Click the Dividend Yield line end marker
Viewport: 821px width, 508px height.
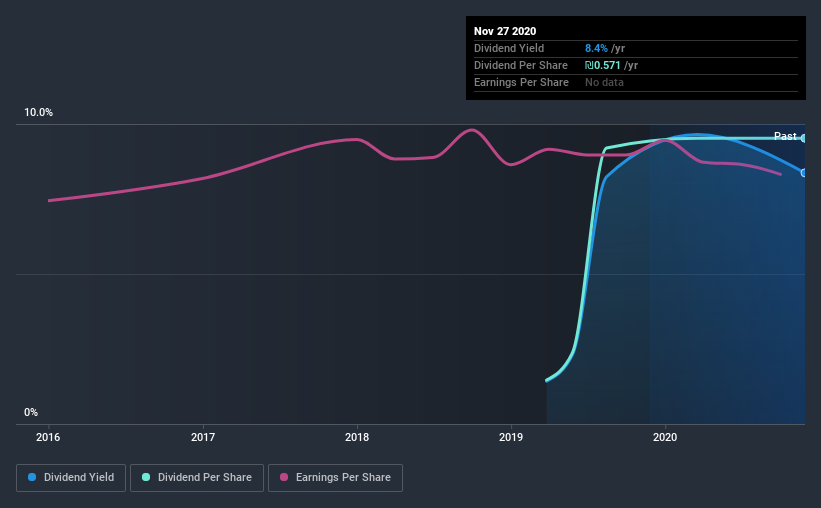point(804,173)
